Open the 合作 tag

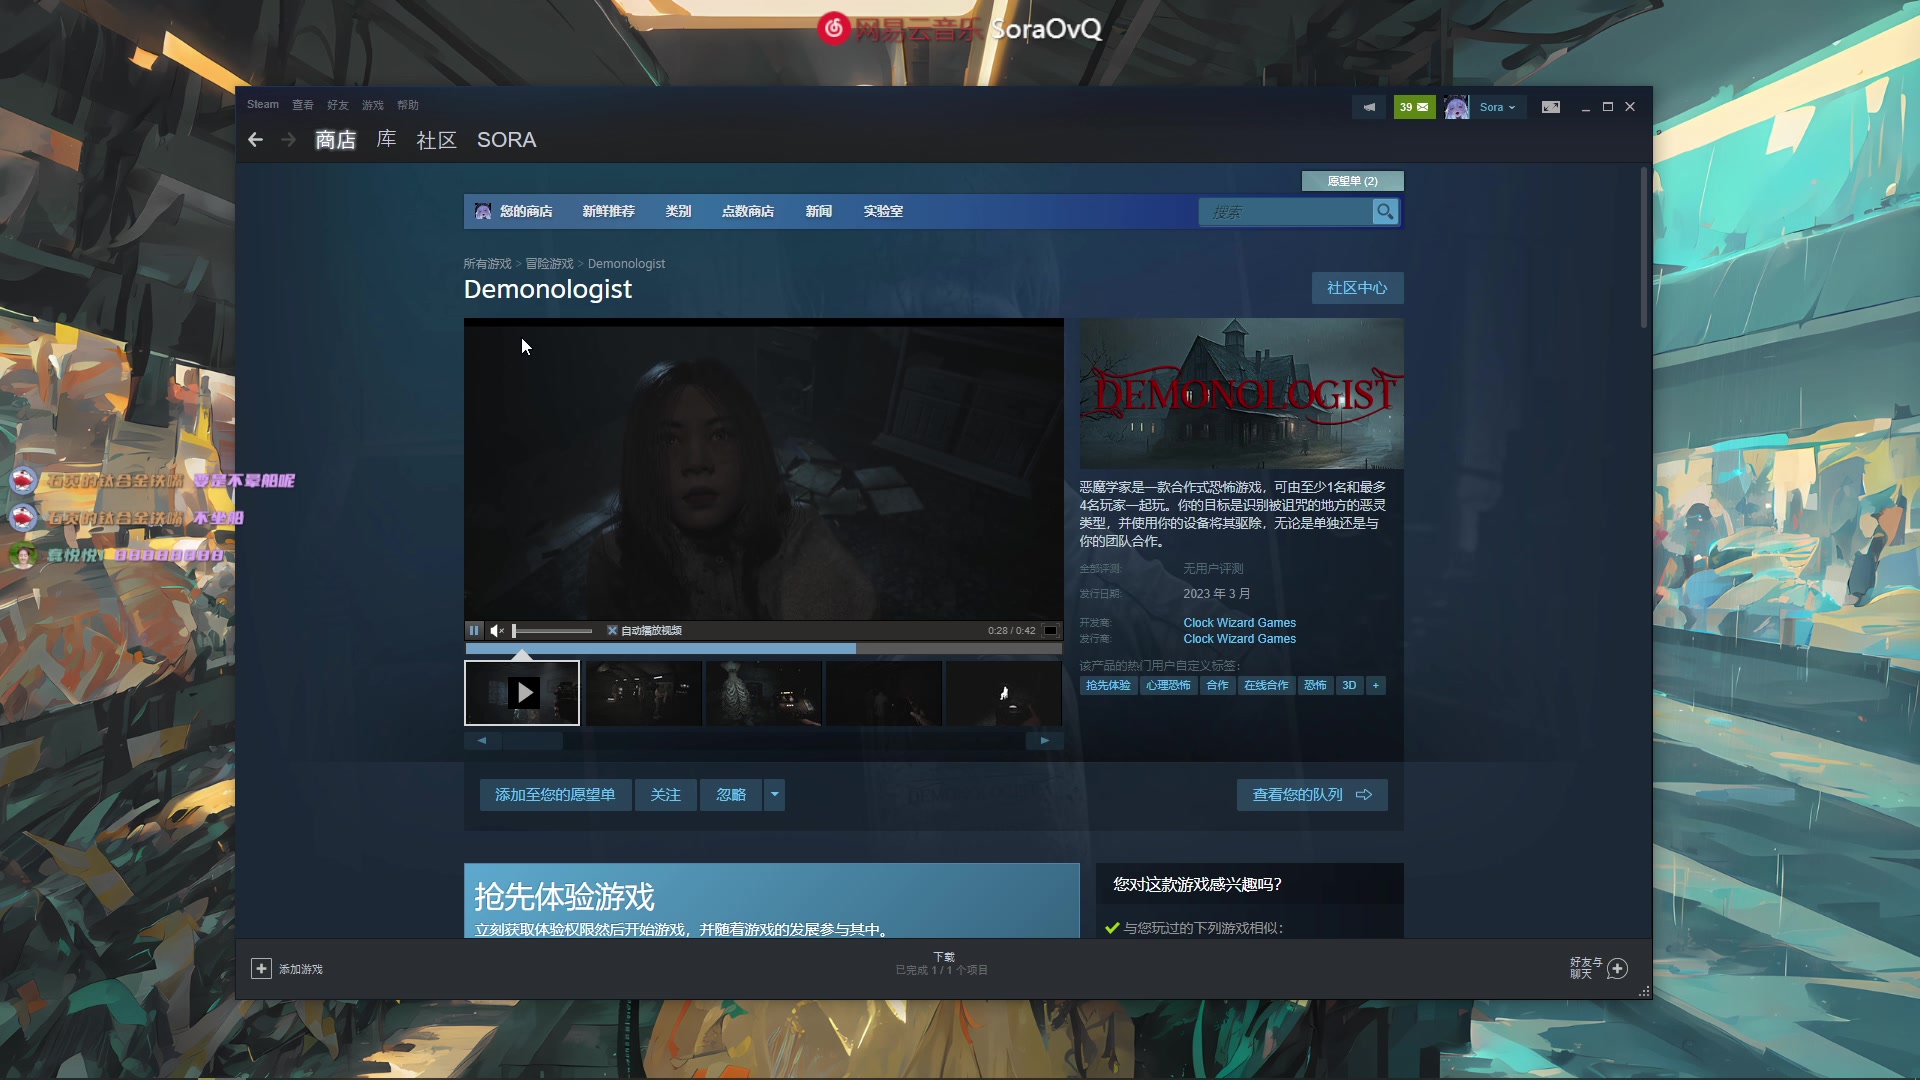(1217, 685)
